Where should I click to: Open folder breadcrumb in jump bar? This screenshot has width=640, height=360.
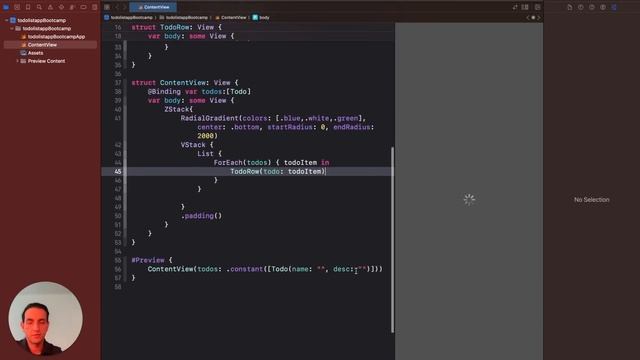point(184,18)
